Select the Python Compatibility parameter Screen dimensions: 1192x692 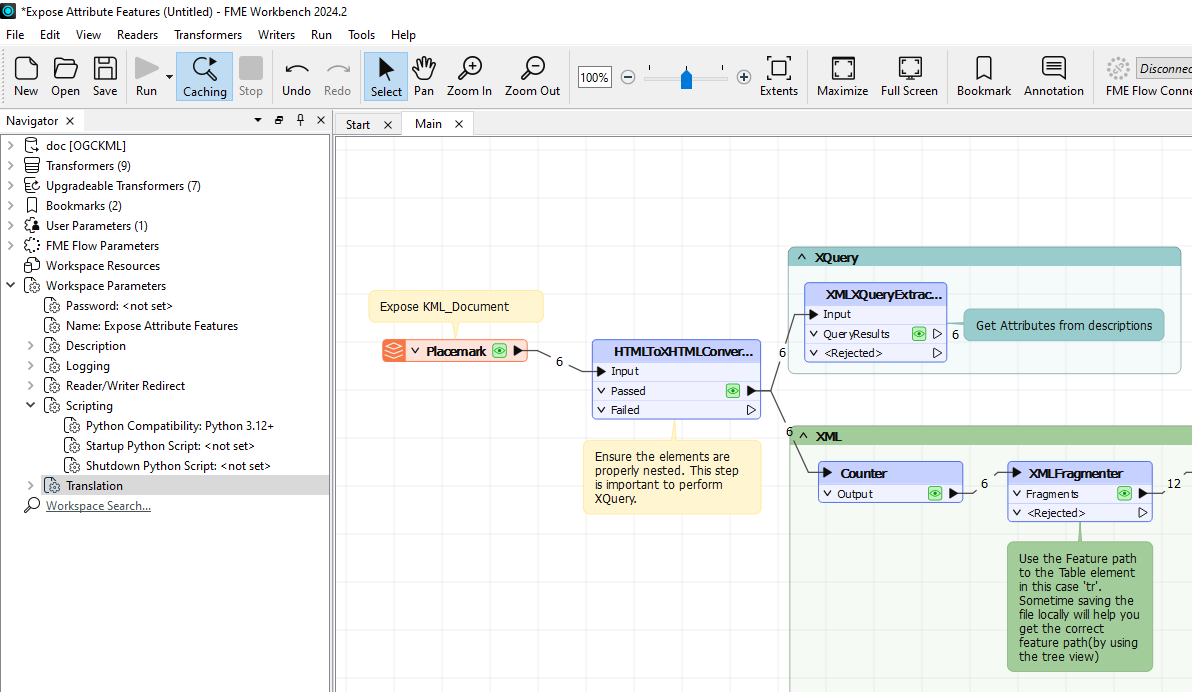pyautogui.click(x=179, y=426)
